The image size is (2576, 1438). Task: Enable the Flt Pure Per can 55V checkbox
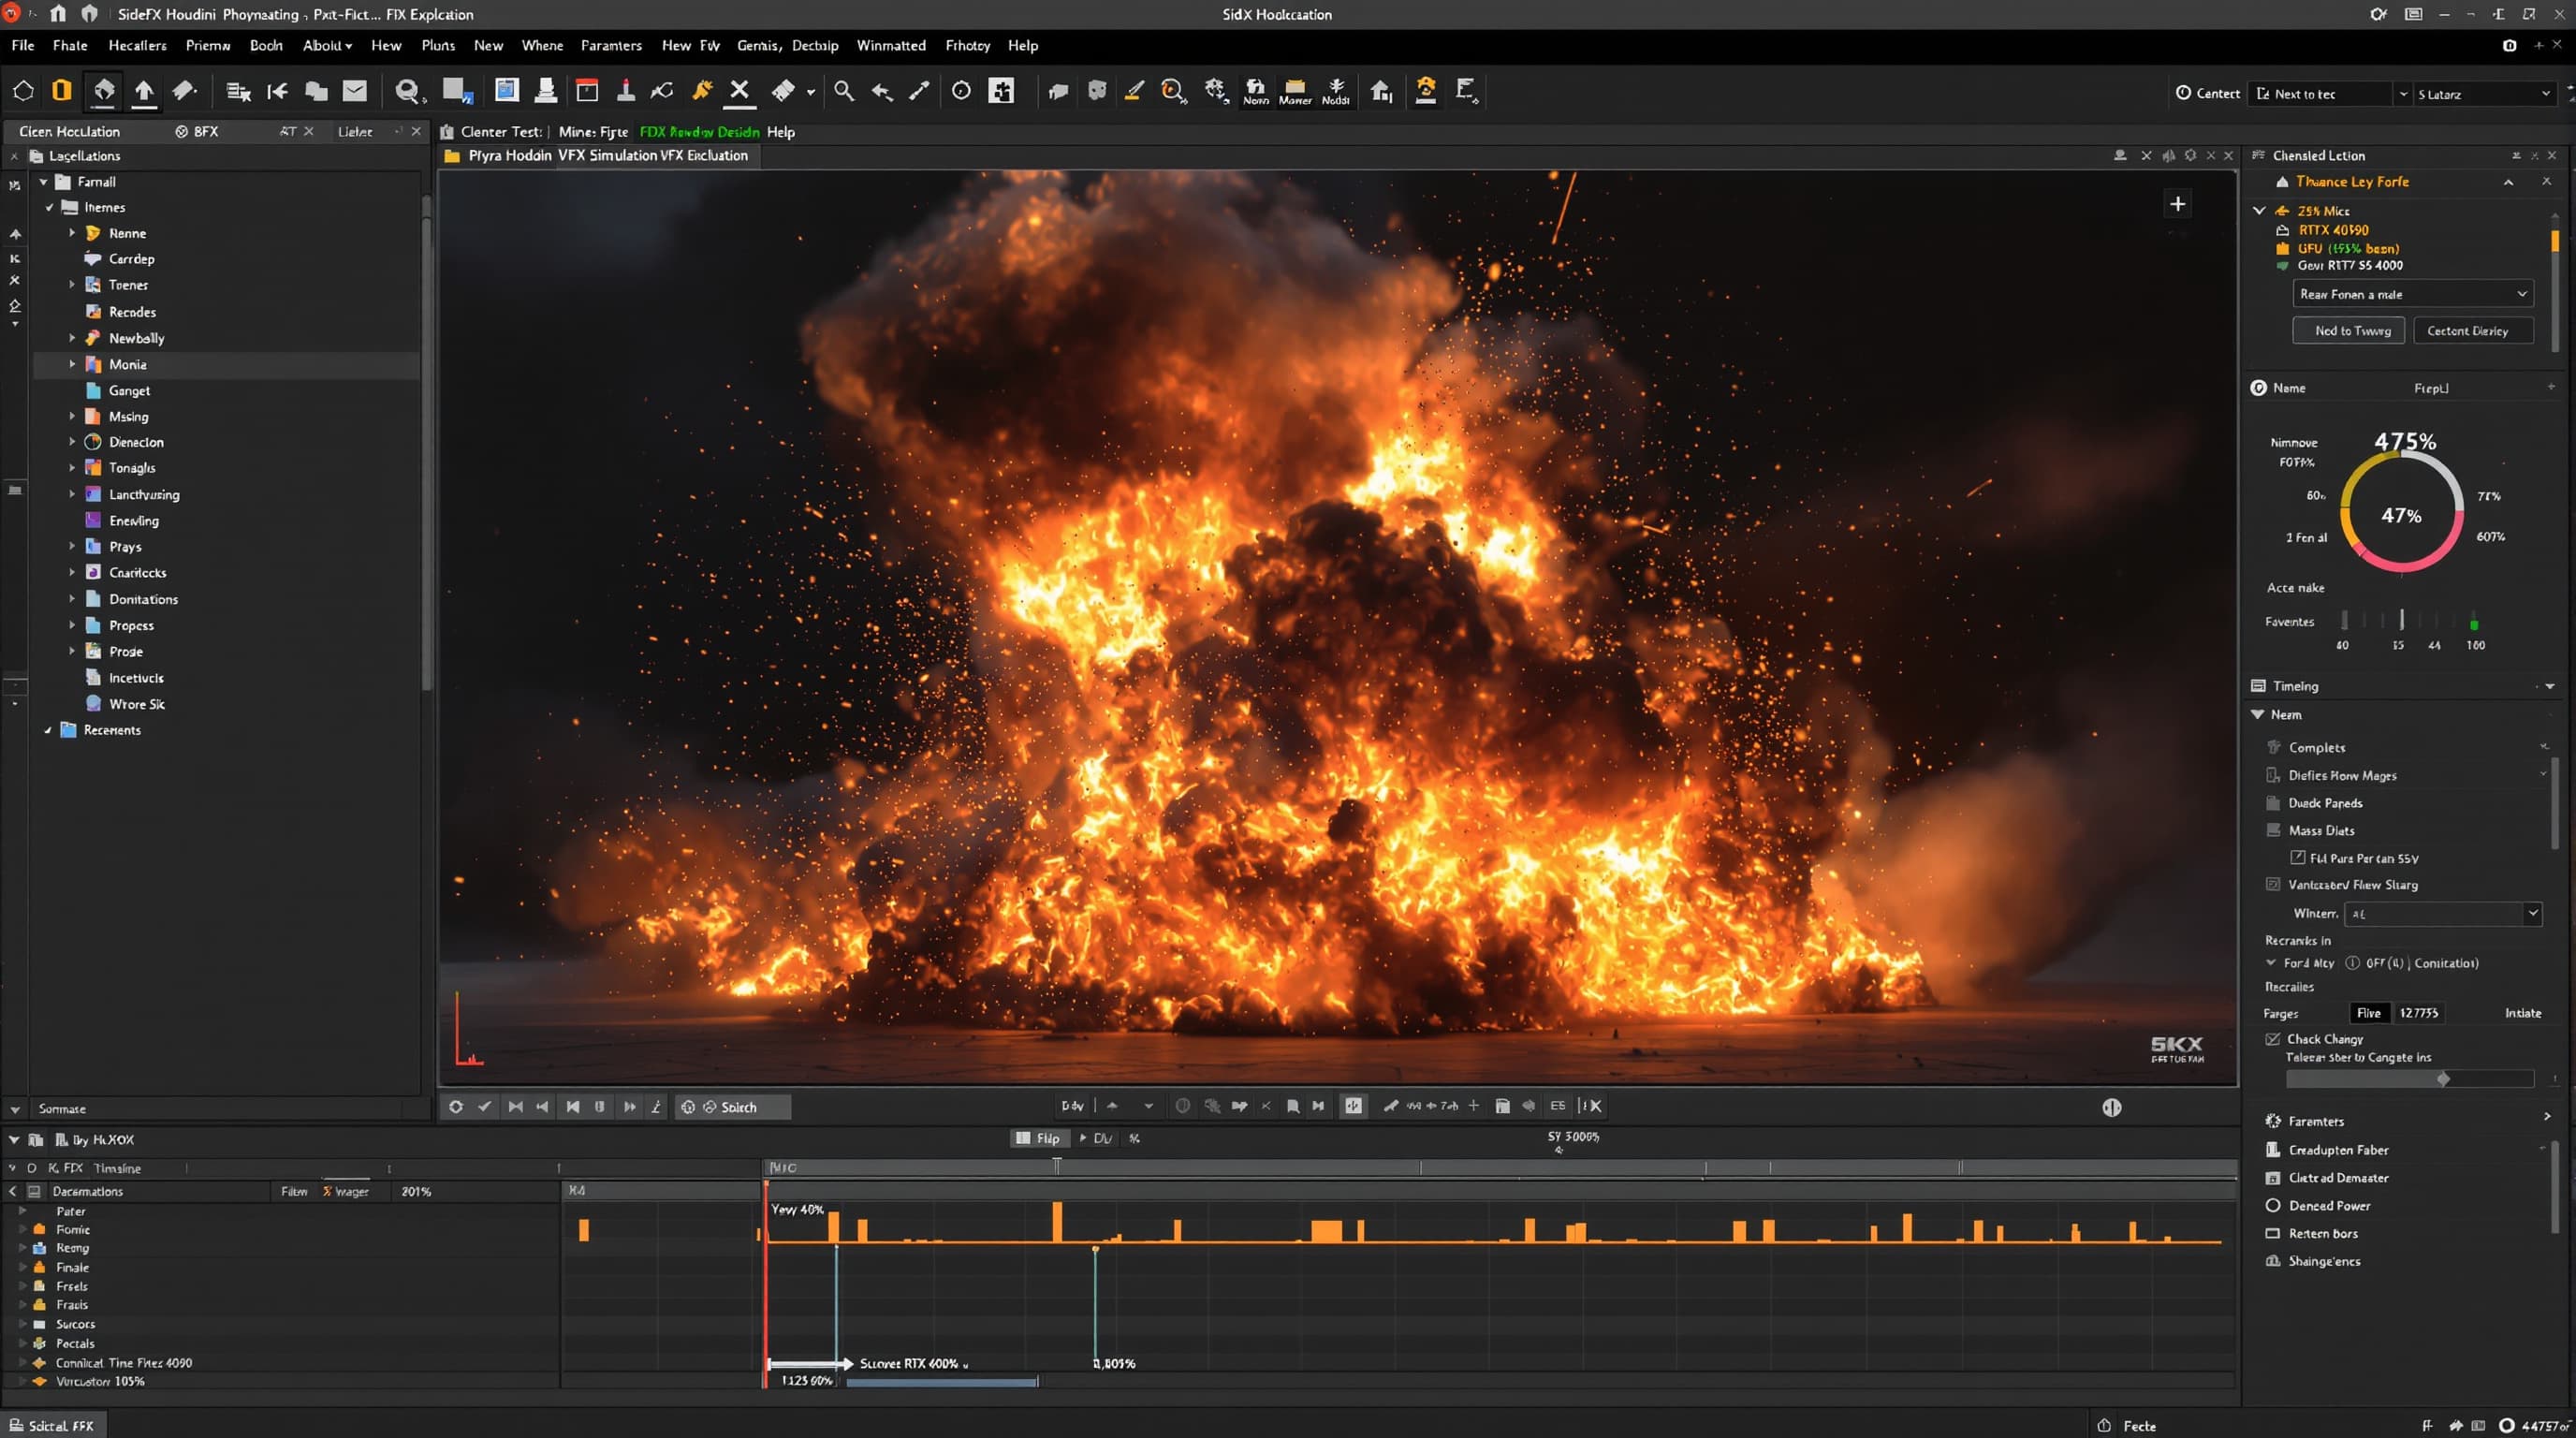[2297, 858]
